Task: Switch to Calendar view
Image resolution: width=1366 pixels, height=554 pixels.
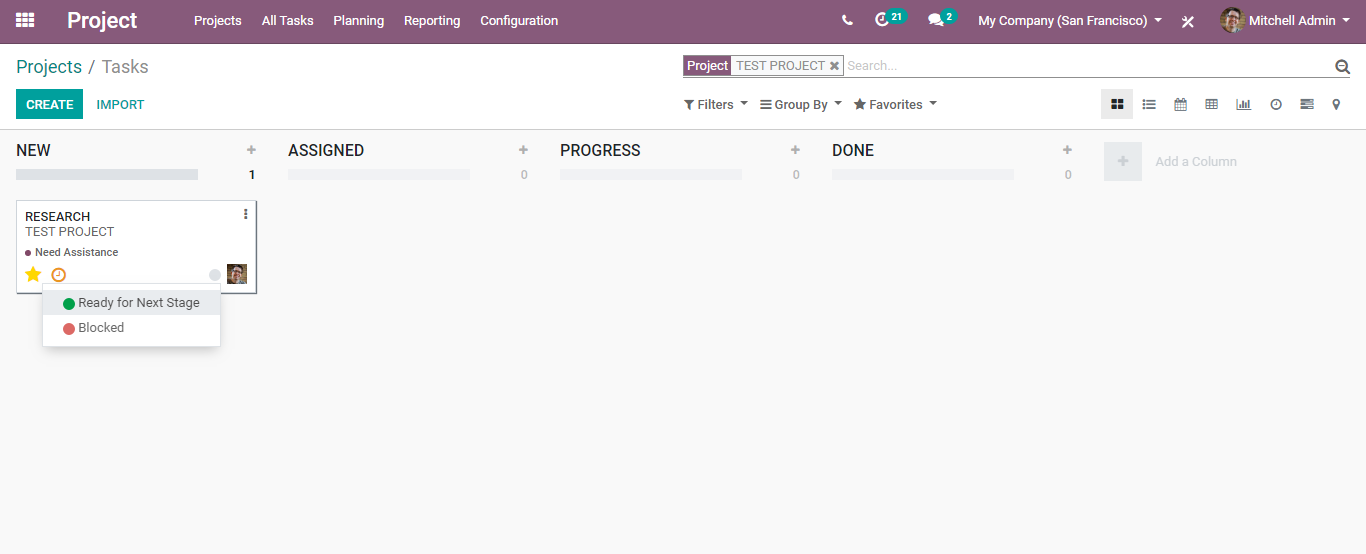Action: pyautogui.click(x=1180, y=104)
